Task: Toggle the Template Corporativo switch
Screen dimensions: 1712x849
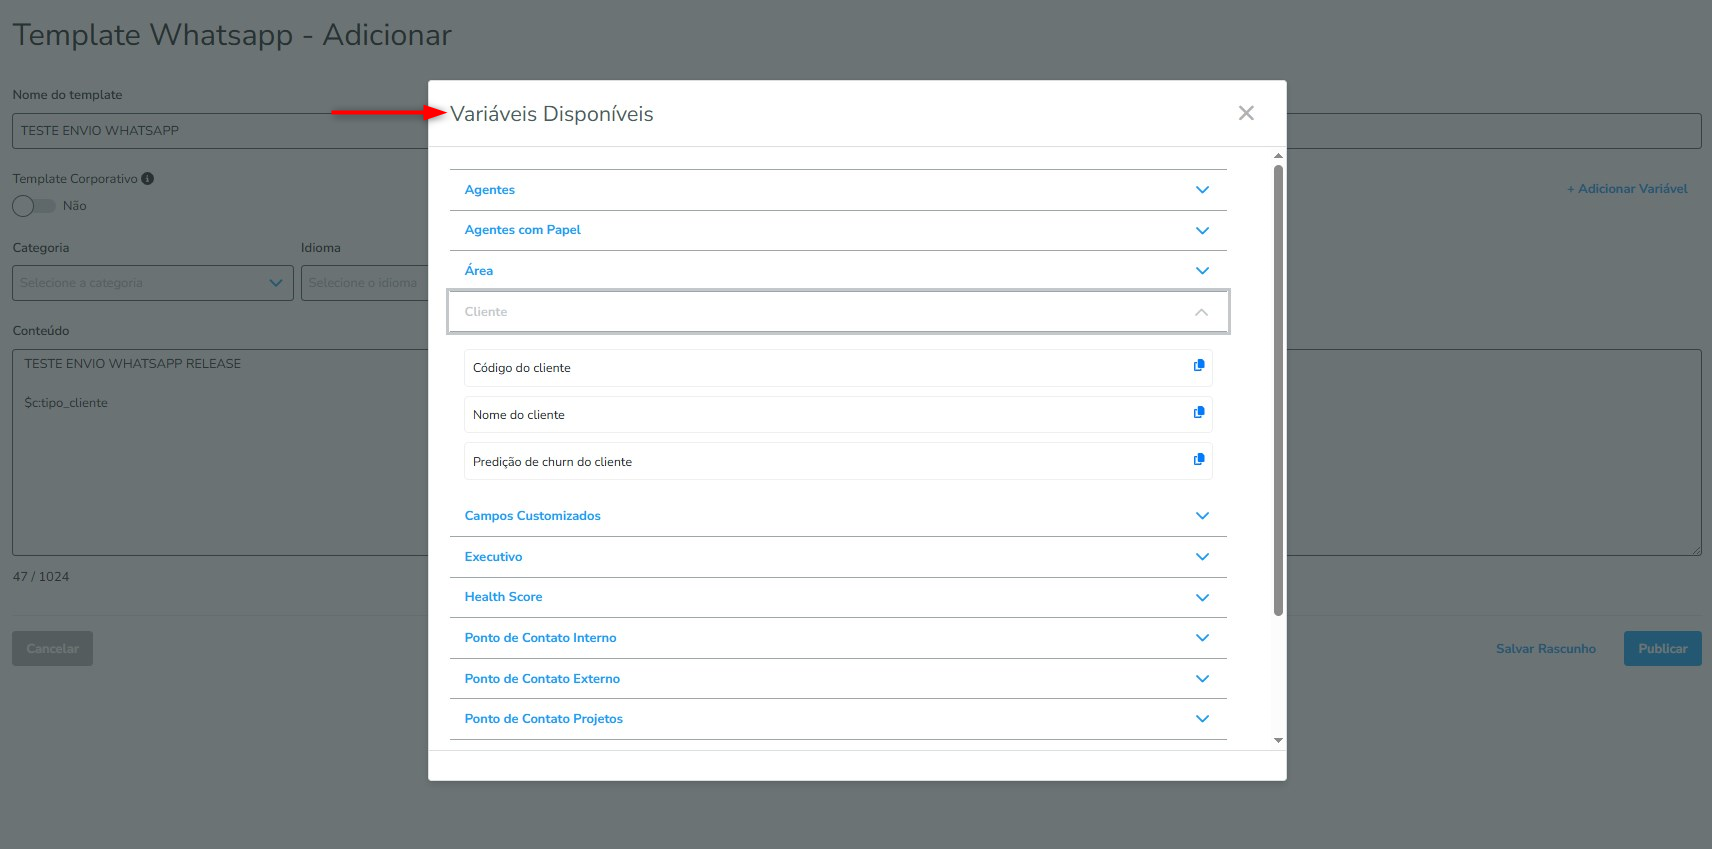Action: point(34,206)
